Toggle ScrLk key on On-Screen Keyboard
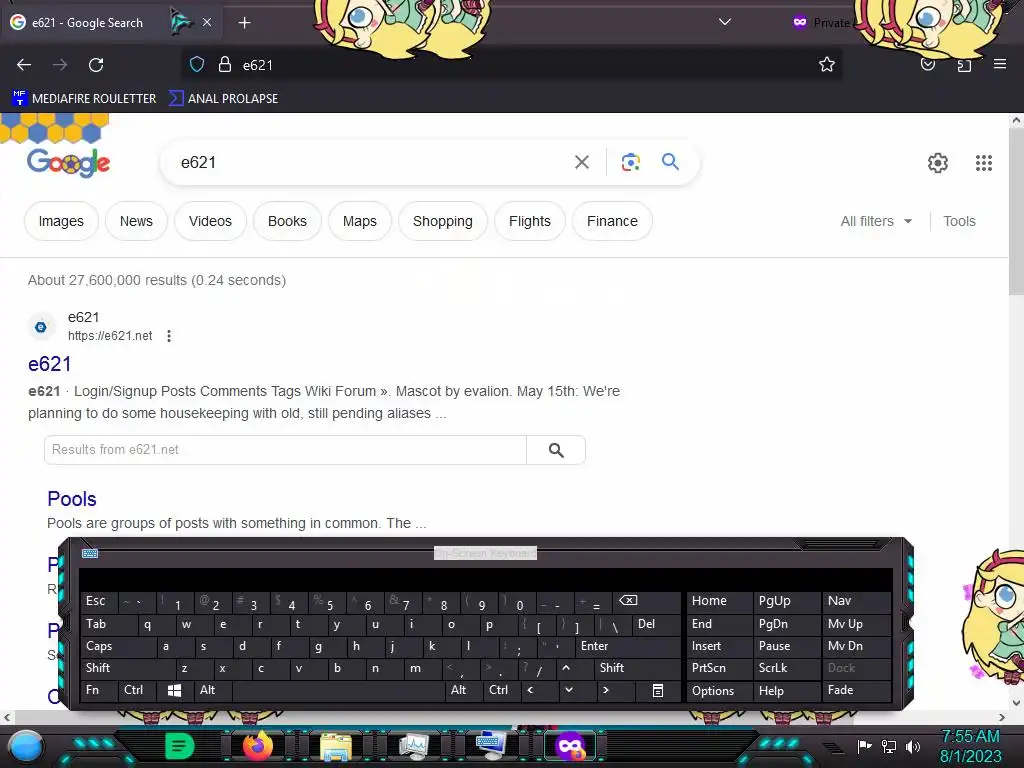 [786, 668]
